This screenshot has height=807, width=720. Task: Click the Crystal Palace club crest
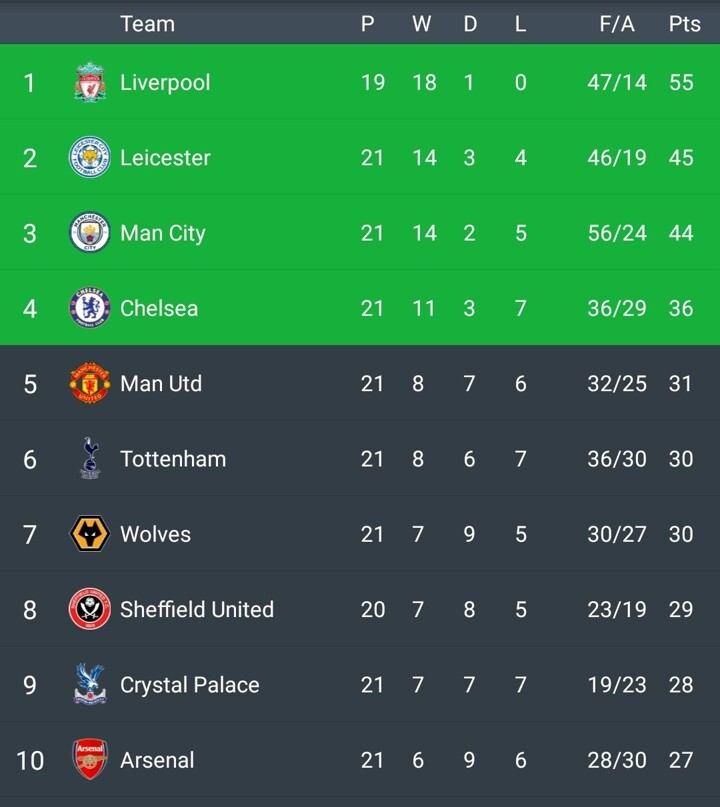89,685
